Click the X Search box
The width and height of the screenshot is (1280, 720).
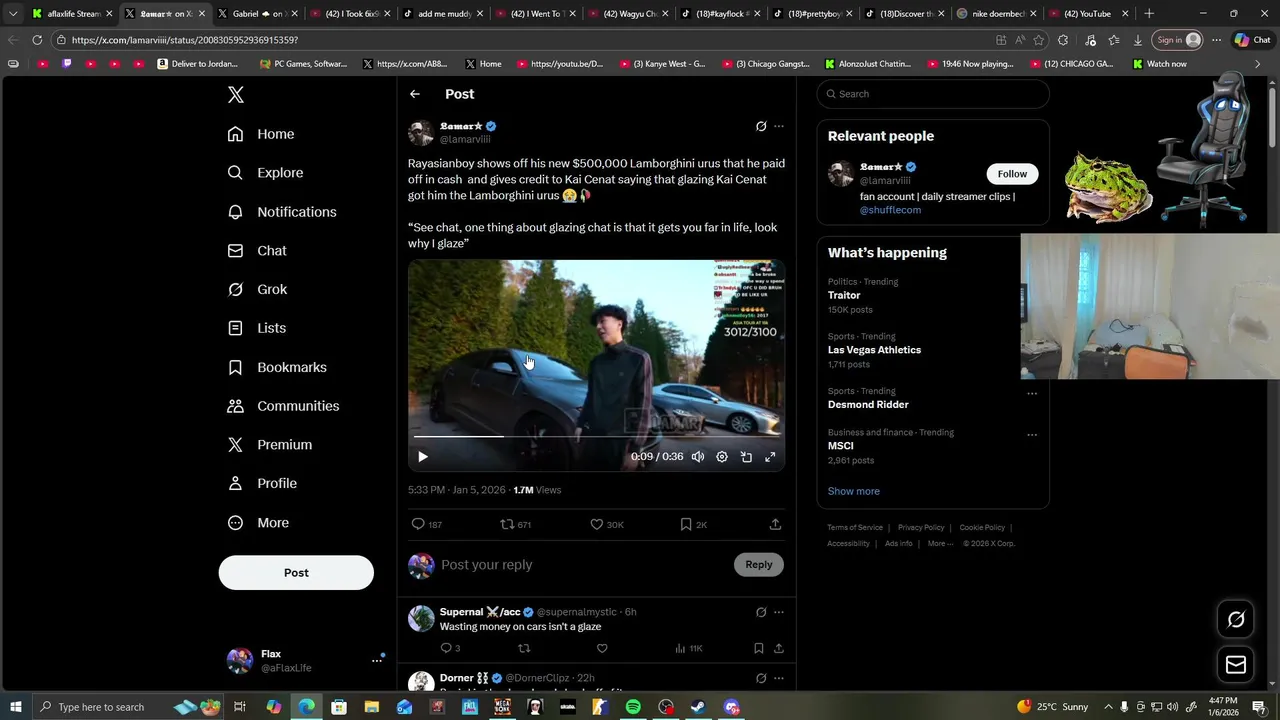pos(933,94)
